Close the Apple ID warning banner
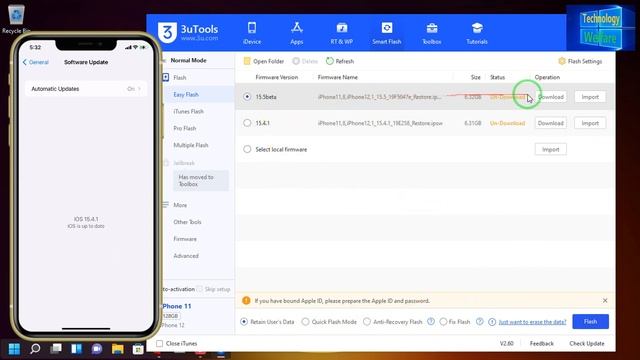Viewport: 640px width, 360px height. 605,300
